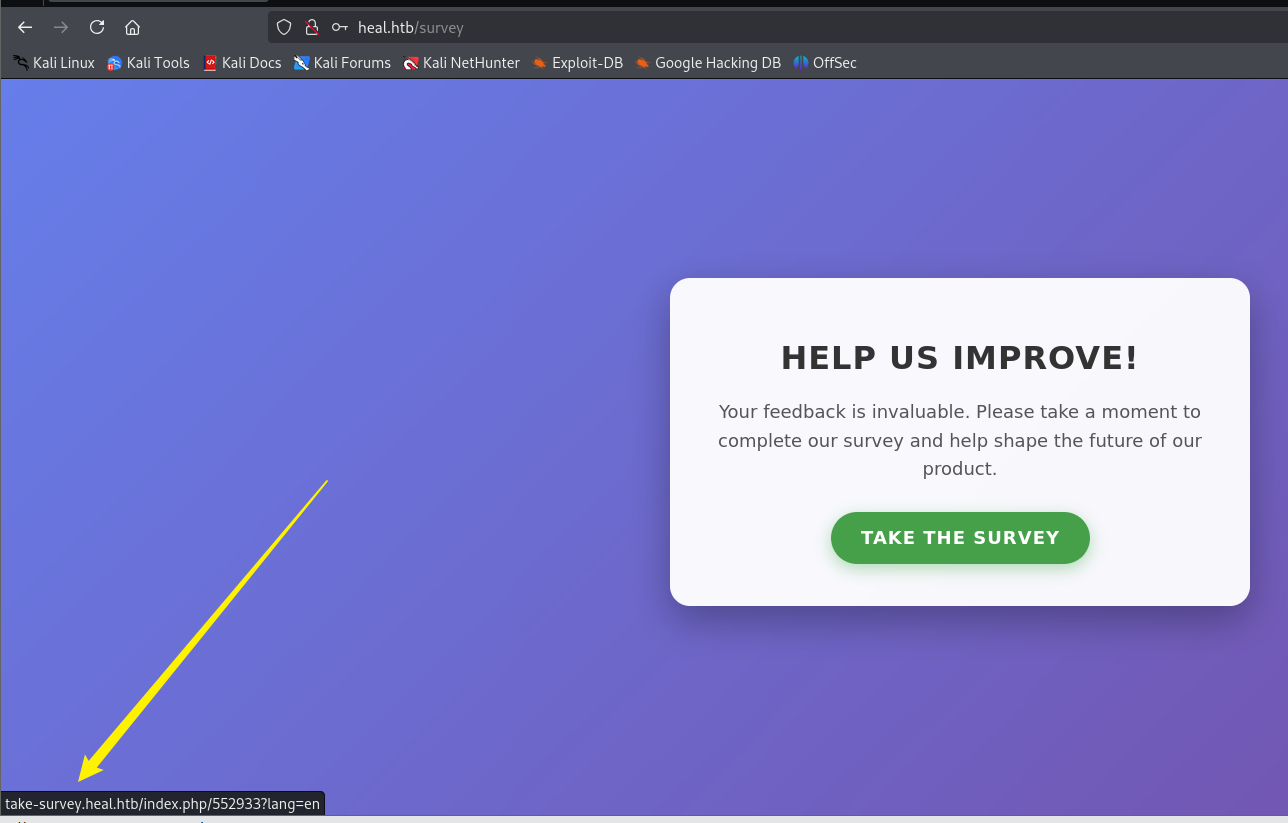Screen dimensions: 1288x823
Task: Click the HELP US IMPROVE! heading
Action: coord(959,358)
